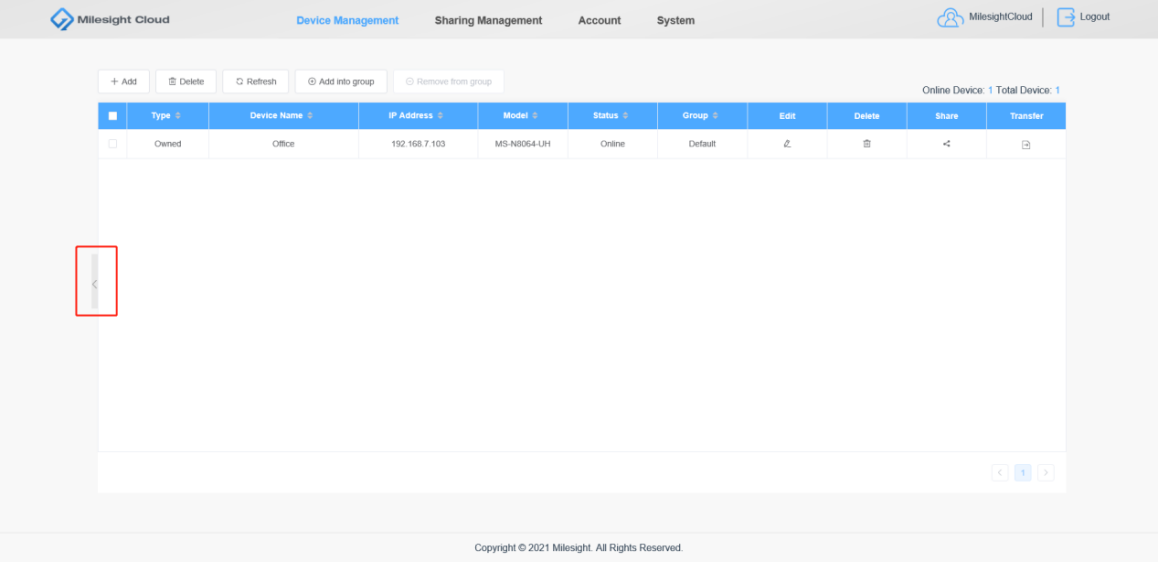Delete the Office device via trash icon

point(867,144)
